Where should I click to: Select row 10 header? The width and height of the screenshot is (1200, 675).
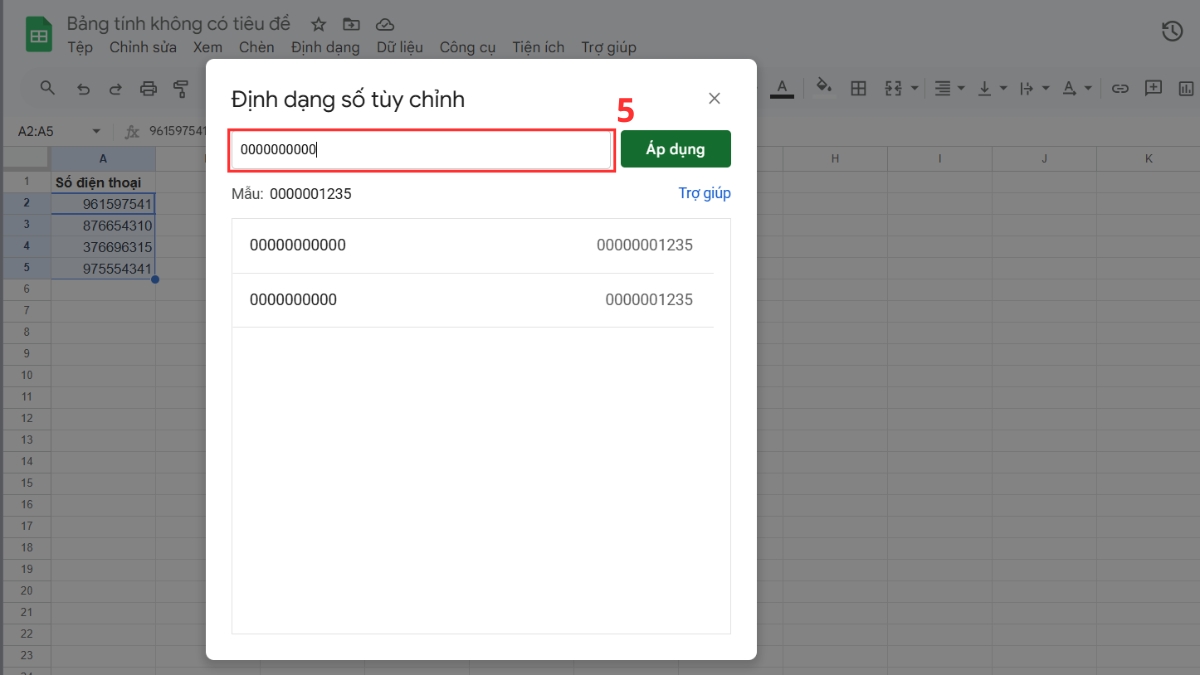(27, 375)
